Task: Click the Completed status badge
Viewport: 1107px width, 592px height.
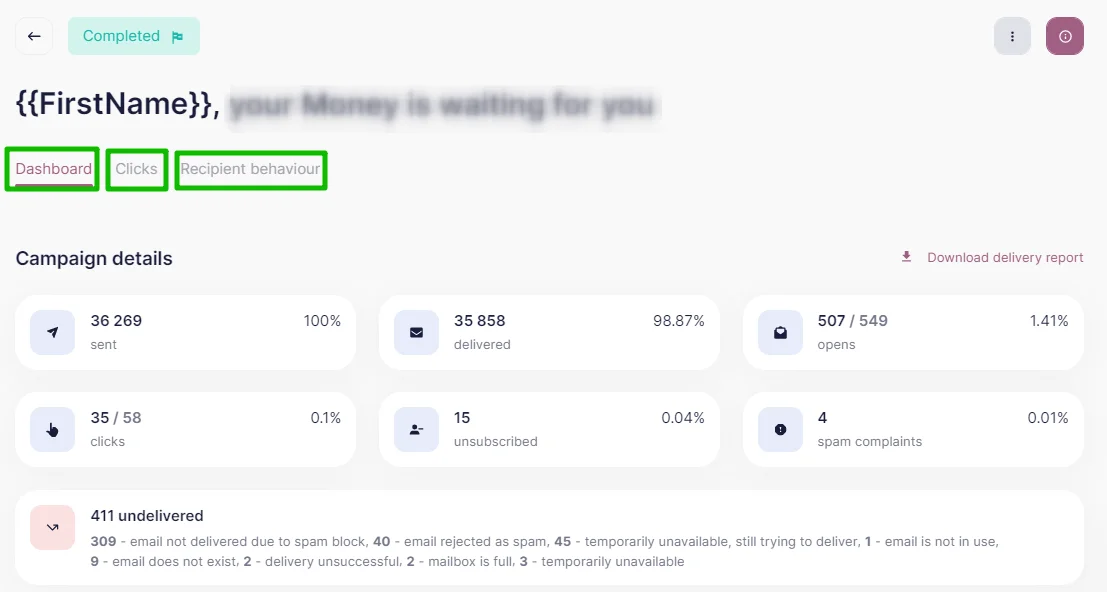Action: coord(133,36)
